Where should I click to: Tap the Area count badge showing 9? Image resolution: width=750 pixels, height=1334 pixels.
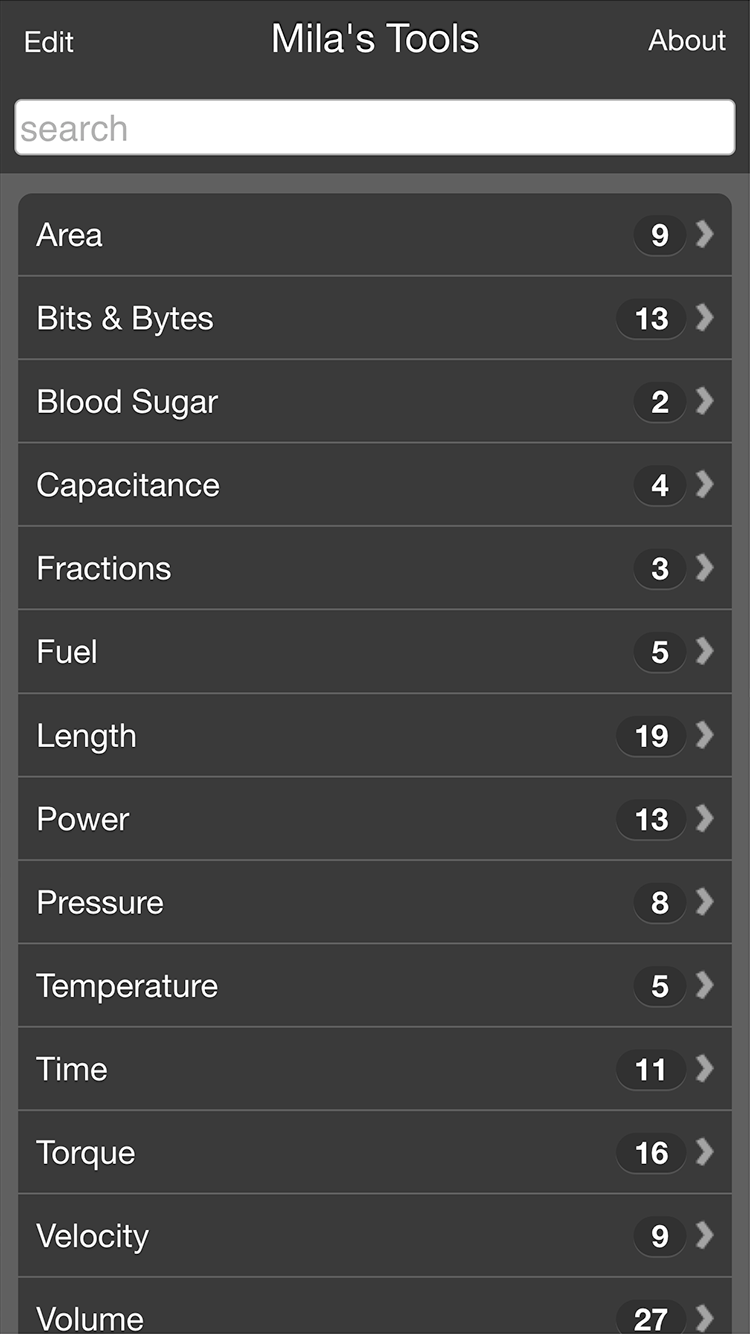(659, 235)
